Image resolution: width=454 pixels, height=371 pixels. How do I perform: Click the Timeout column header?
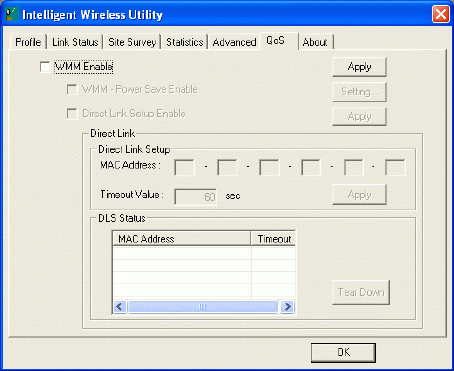point(273,239)
